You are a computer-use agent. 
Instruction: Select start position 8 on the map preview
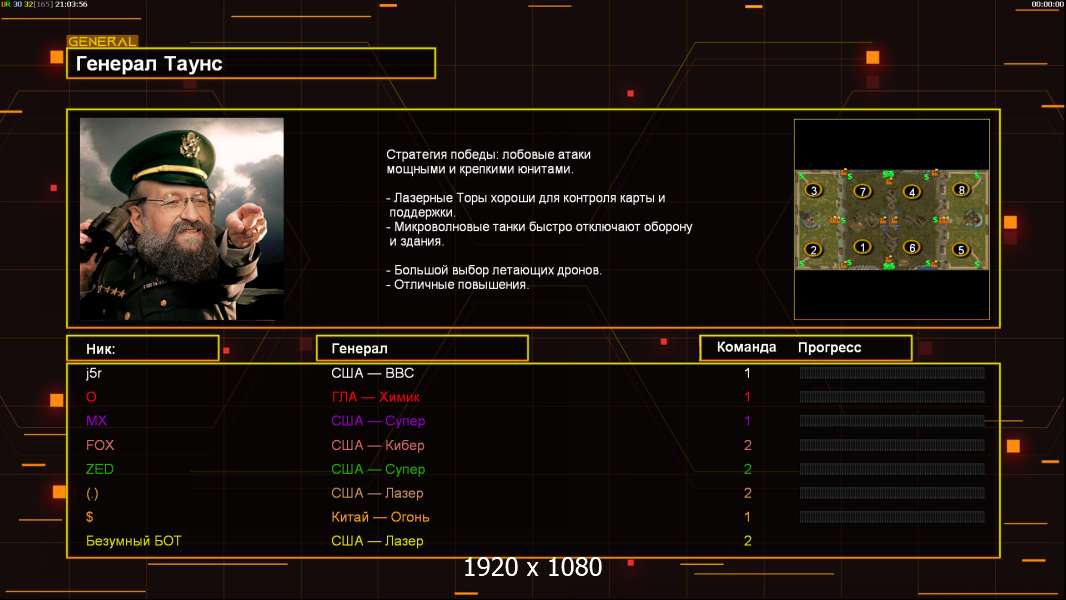tap(961, 190)
